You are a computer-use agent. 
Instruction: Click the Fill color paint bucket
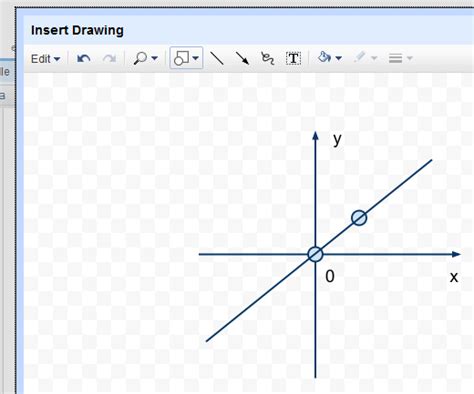click(324, 57)
